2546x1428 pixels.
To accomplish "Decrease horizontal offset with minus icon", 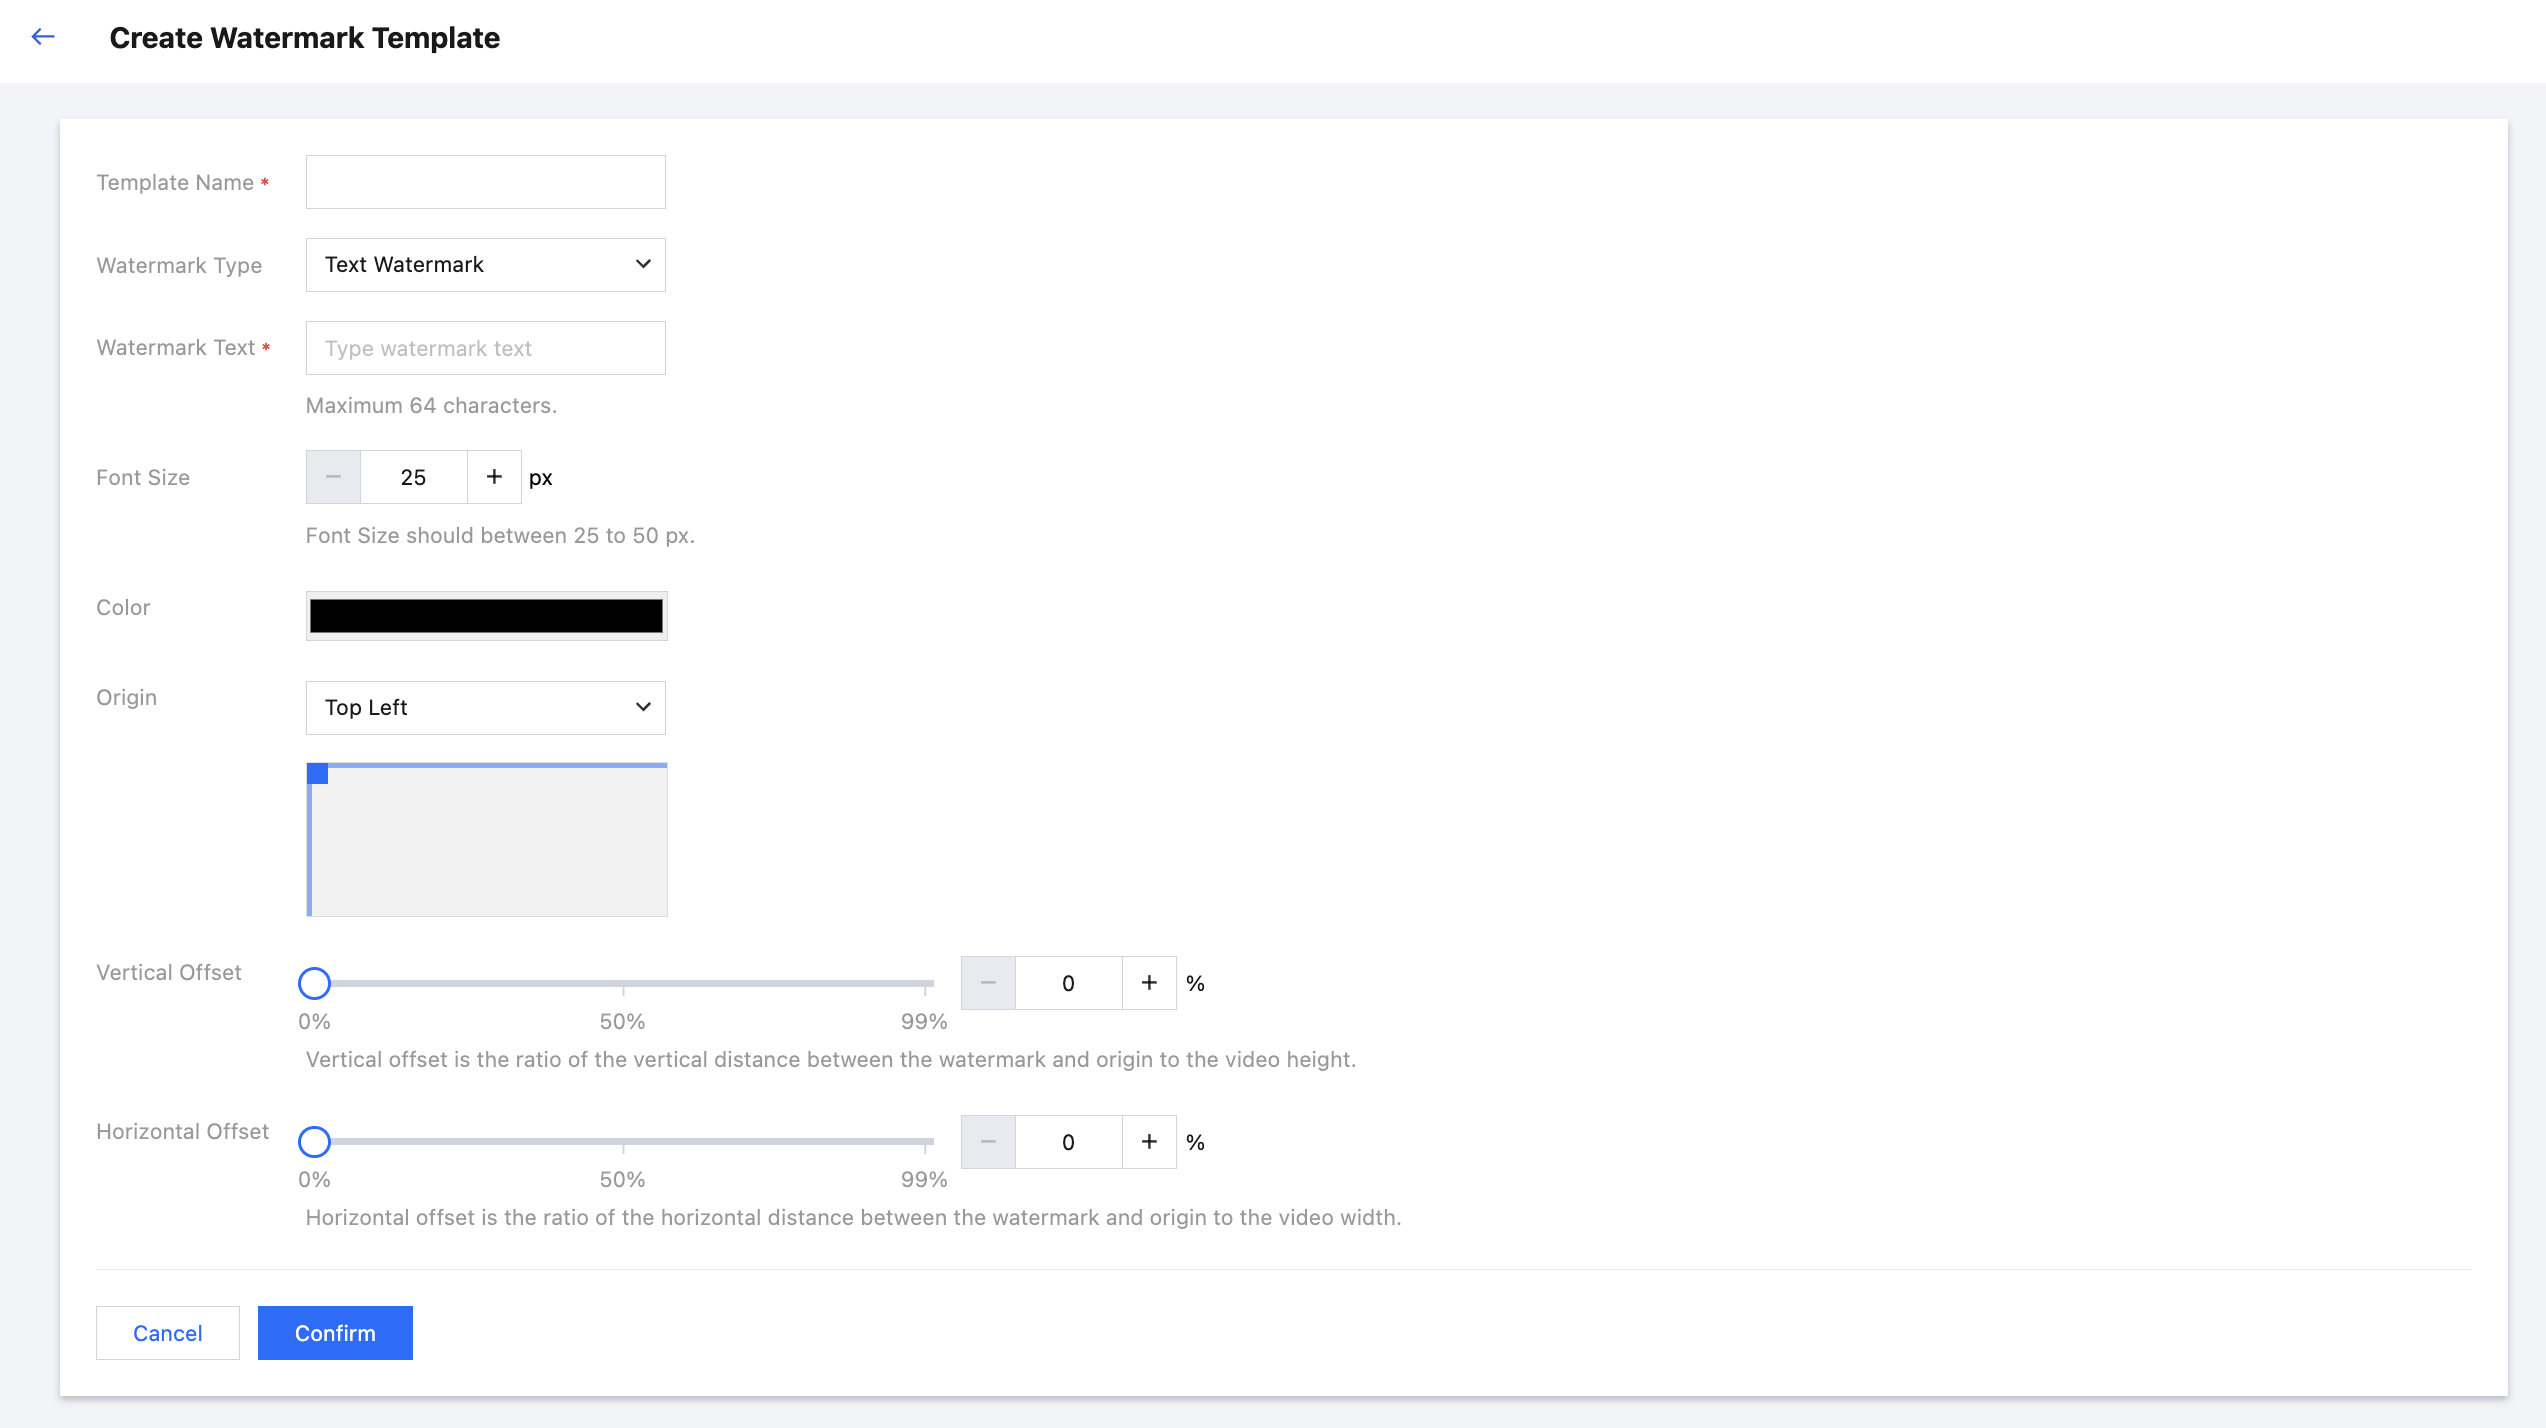I will tap(988, 1142).
